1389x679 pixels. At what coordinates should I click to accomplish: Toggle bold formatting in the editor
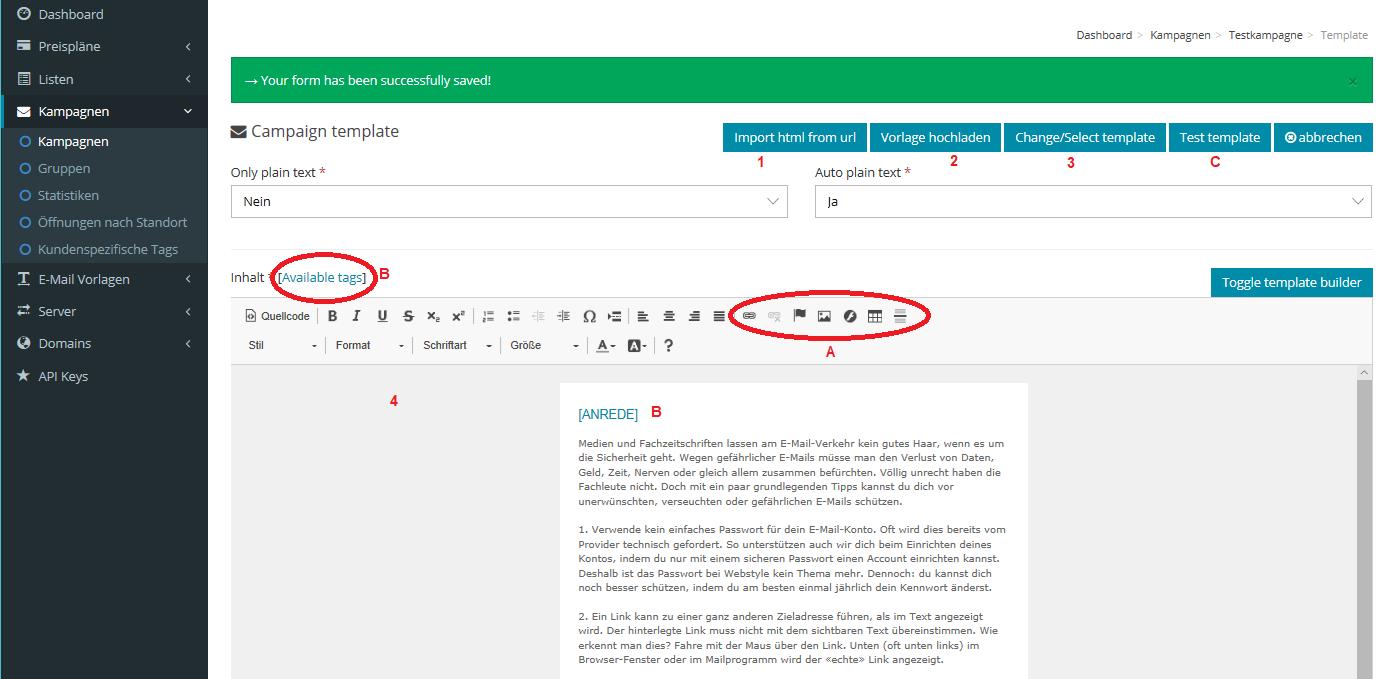[x=332, y=316]
